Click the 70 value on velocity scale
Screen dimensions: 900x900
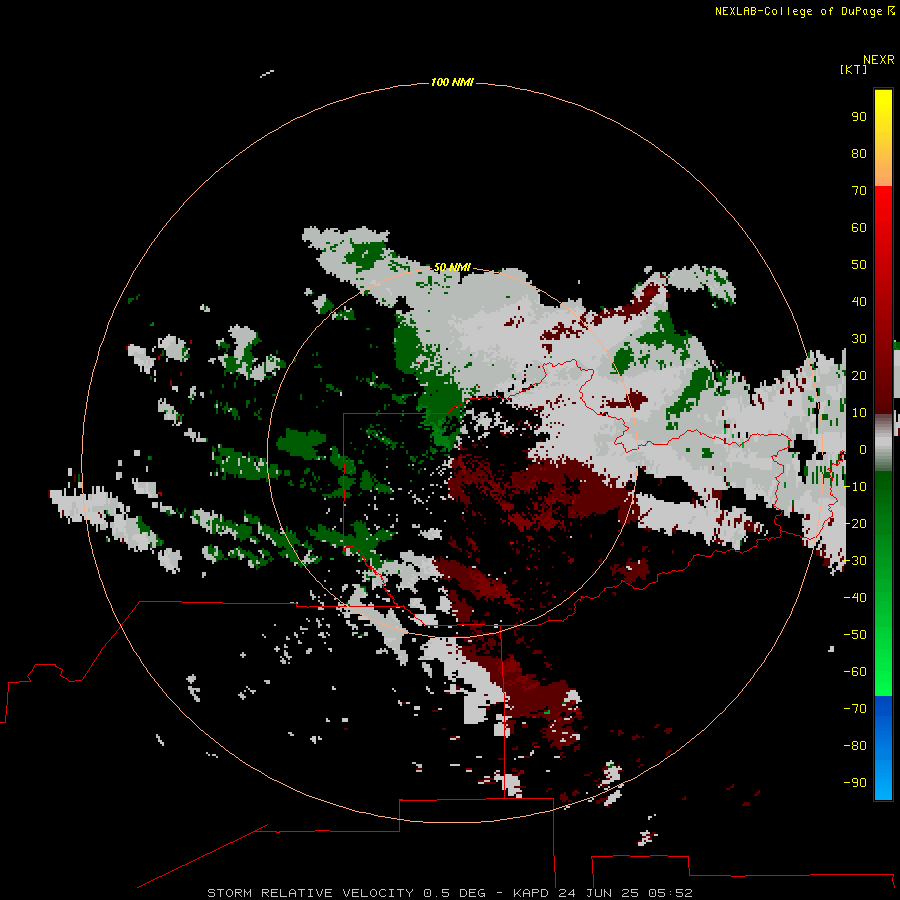[x=859, y=191]
